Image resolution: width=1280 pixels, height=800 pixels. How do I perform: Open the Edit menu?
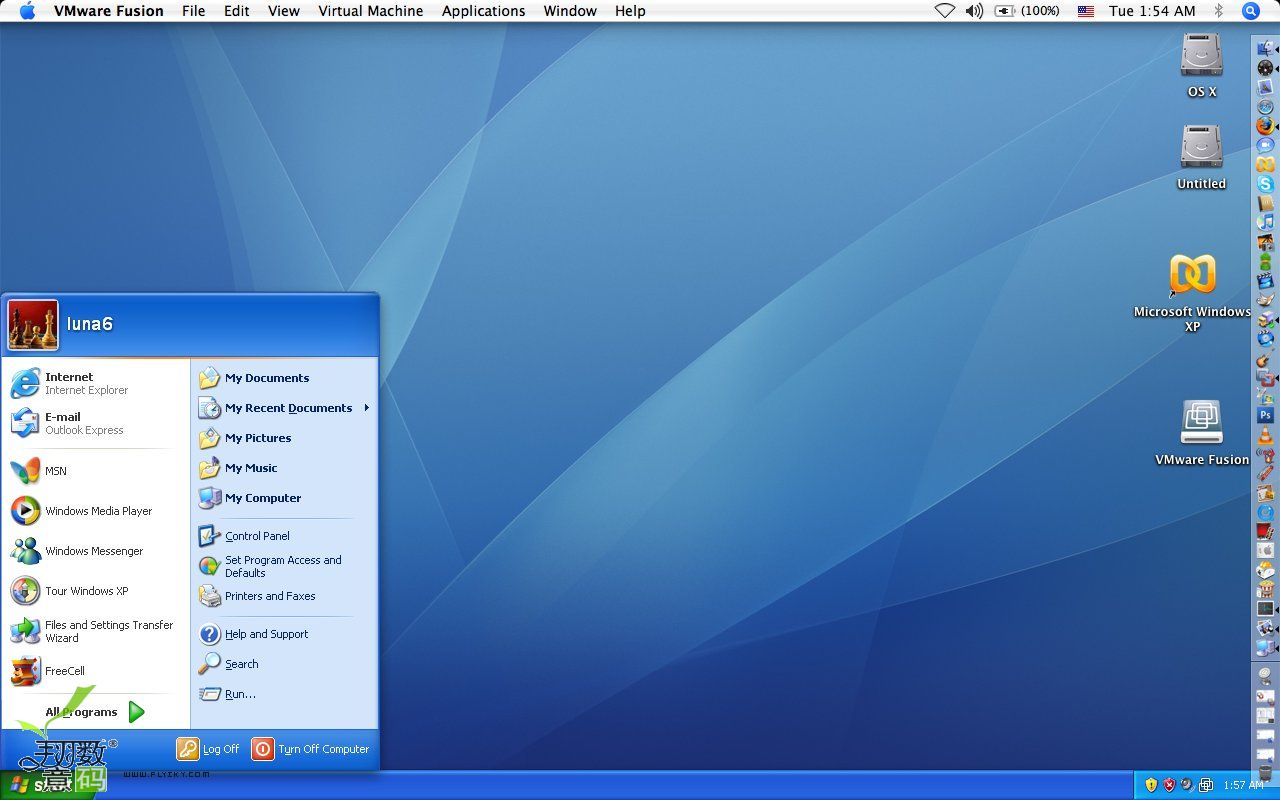[237, 11]
